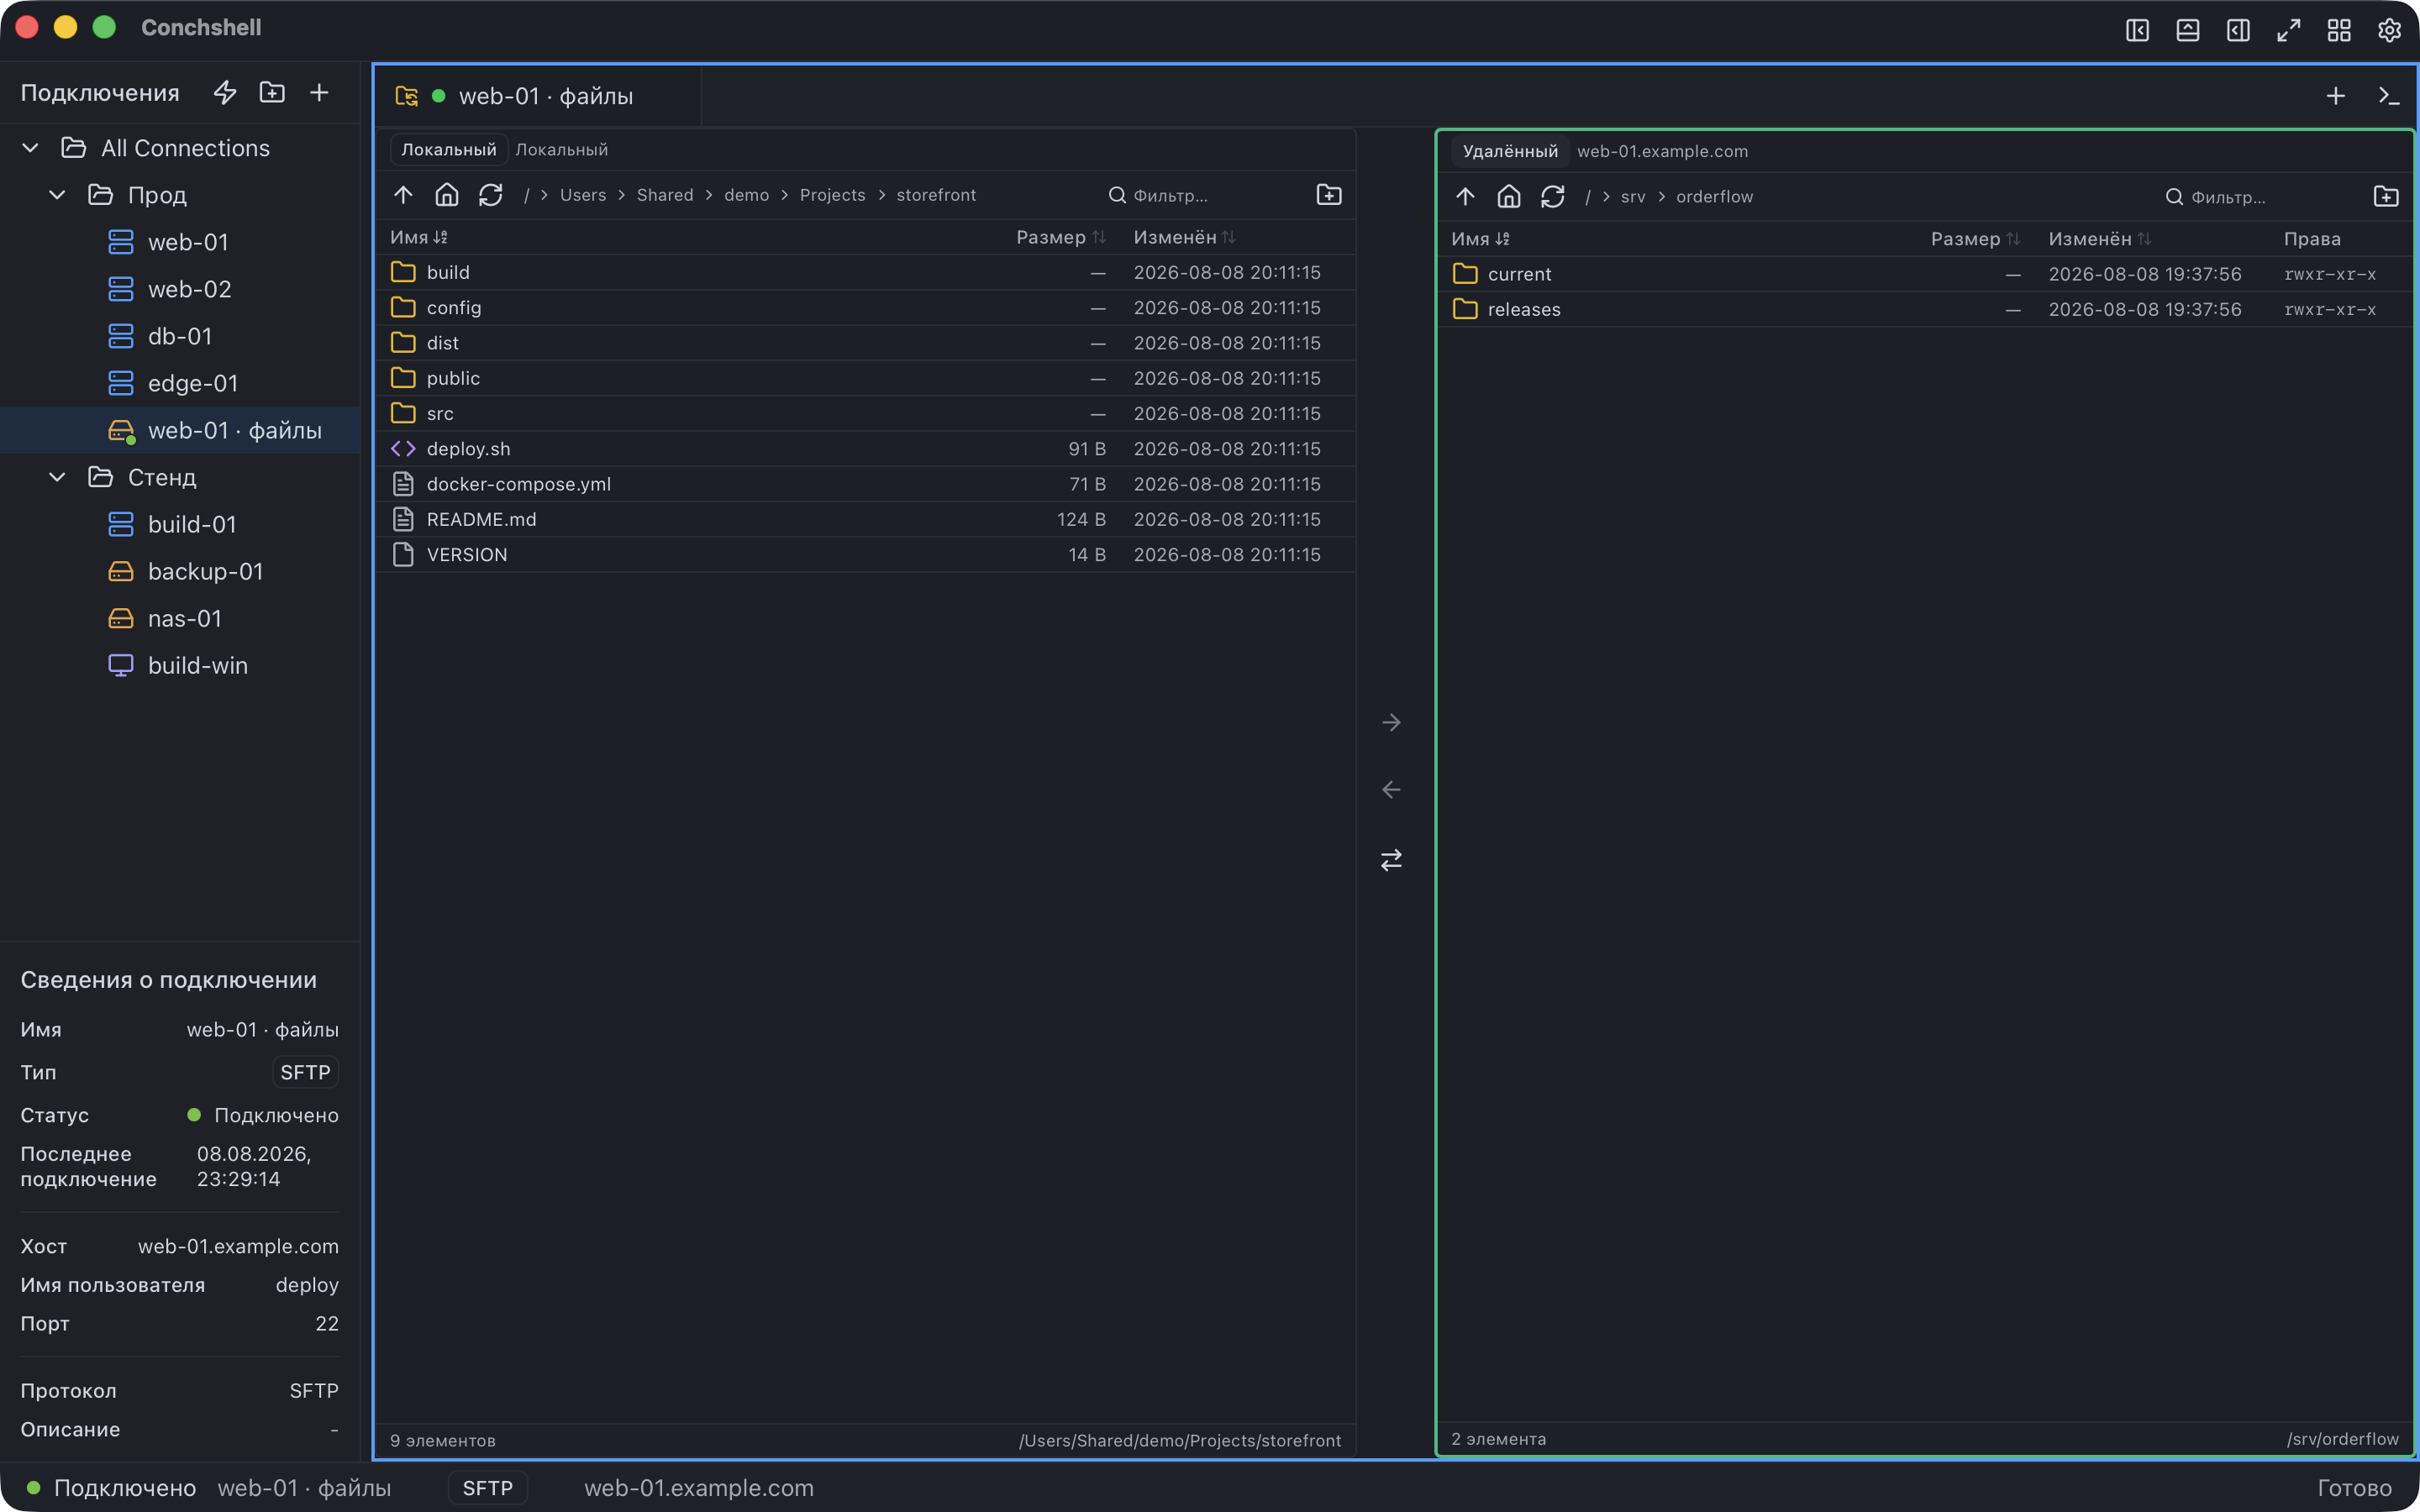Collapse the Стенд folder chevron
Screen dimensions: 2420x1512
[x=57, y=477]
